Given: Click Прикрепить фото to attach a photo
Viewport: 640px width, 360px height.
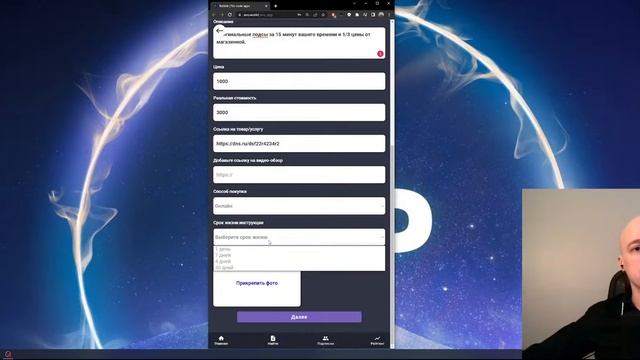Looking at the screenshot, I should coord(257,283).
